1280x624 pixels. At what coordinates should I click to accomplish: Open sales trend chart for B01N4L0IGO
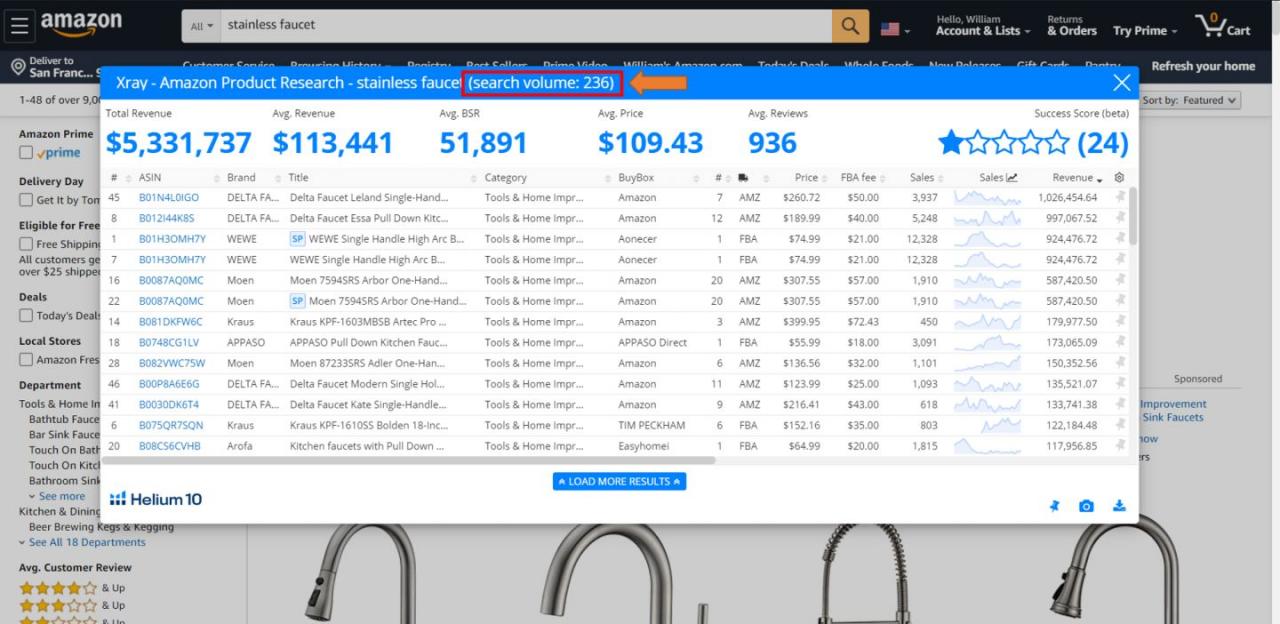point(986,197)
